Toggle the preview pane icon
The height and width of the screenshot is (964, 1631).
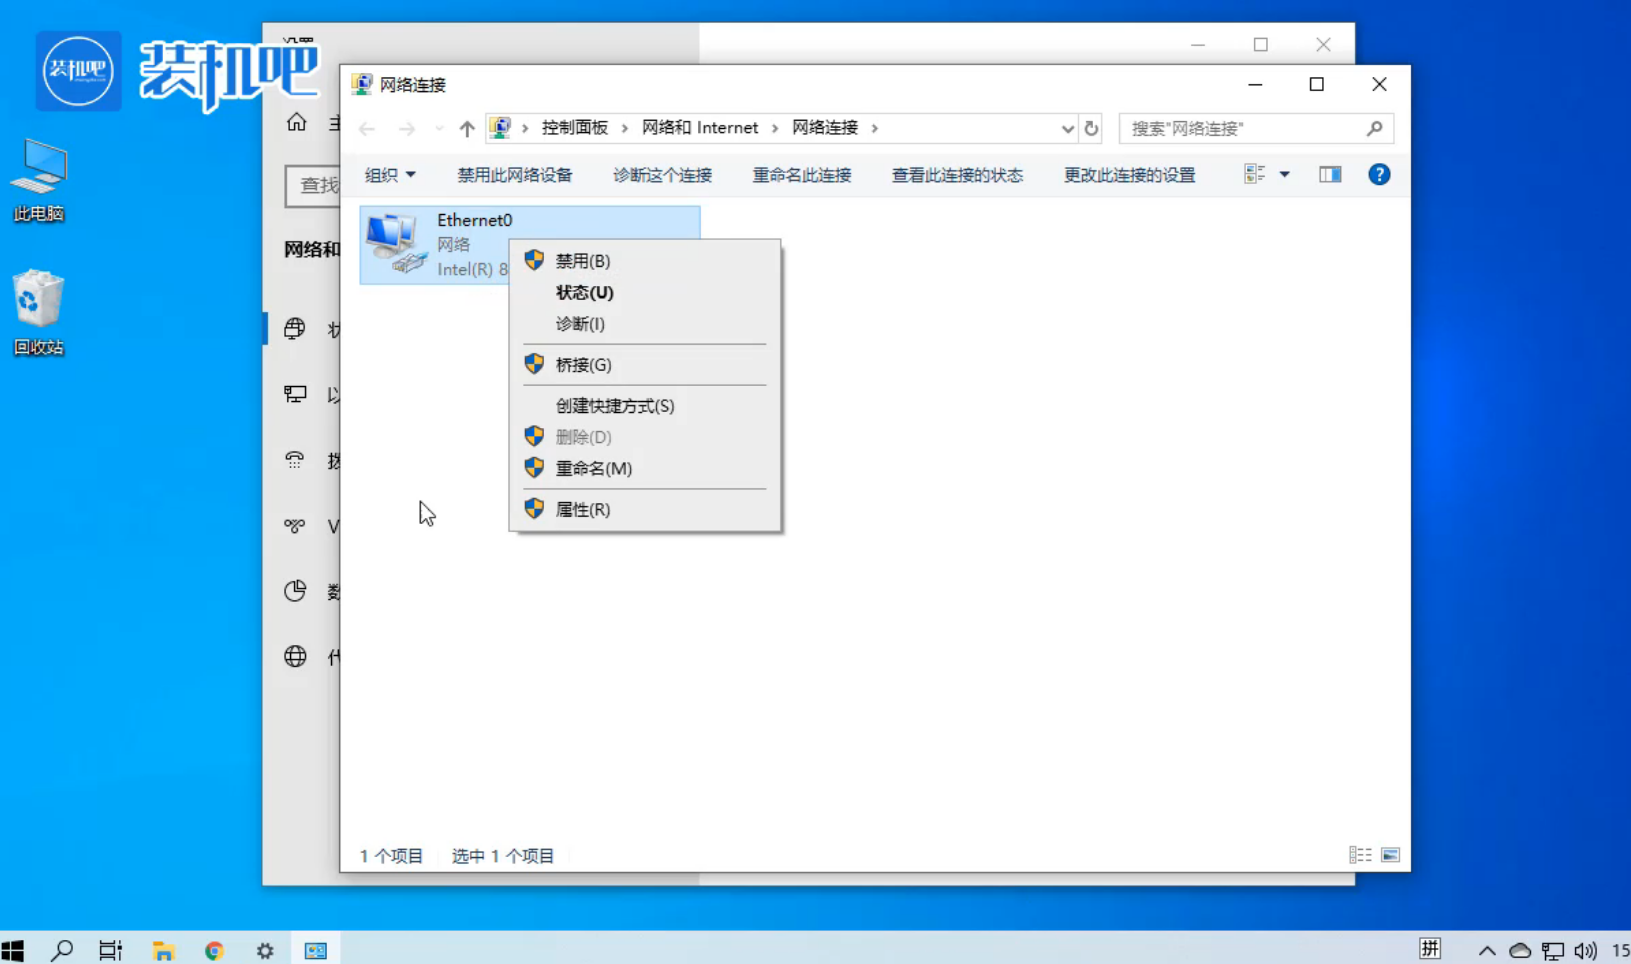1329,175
